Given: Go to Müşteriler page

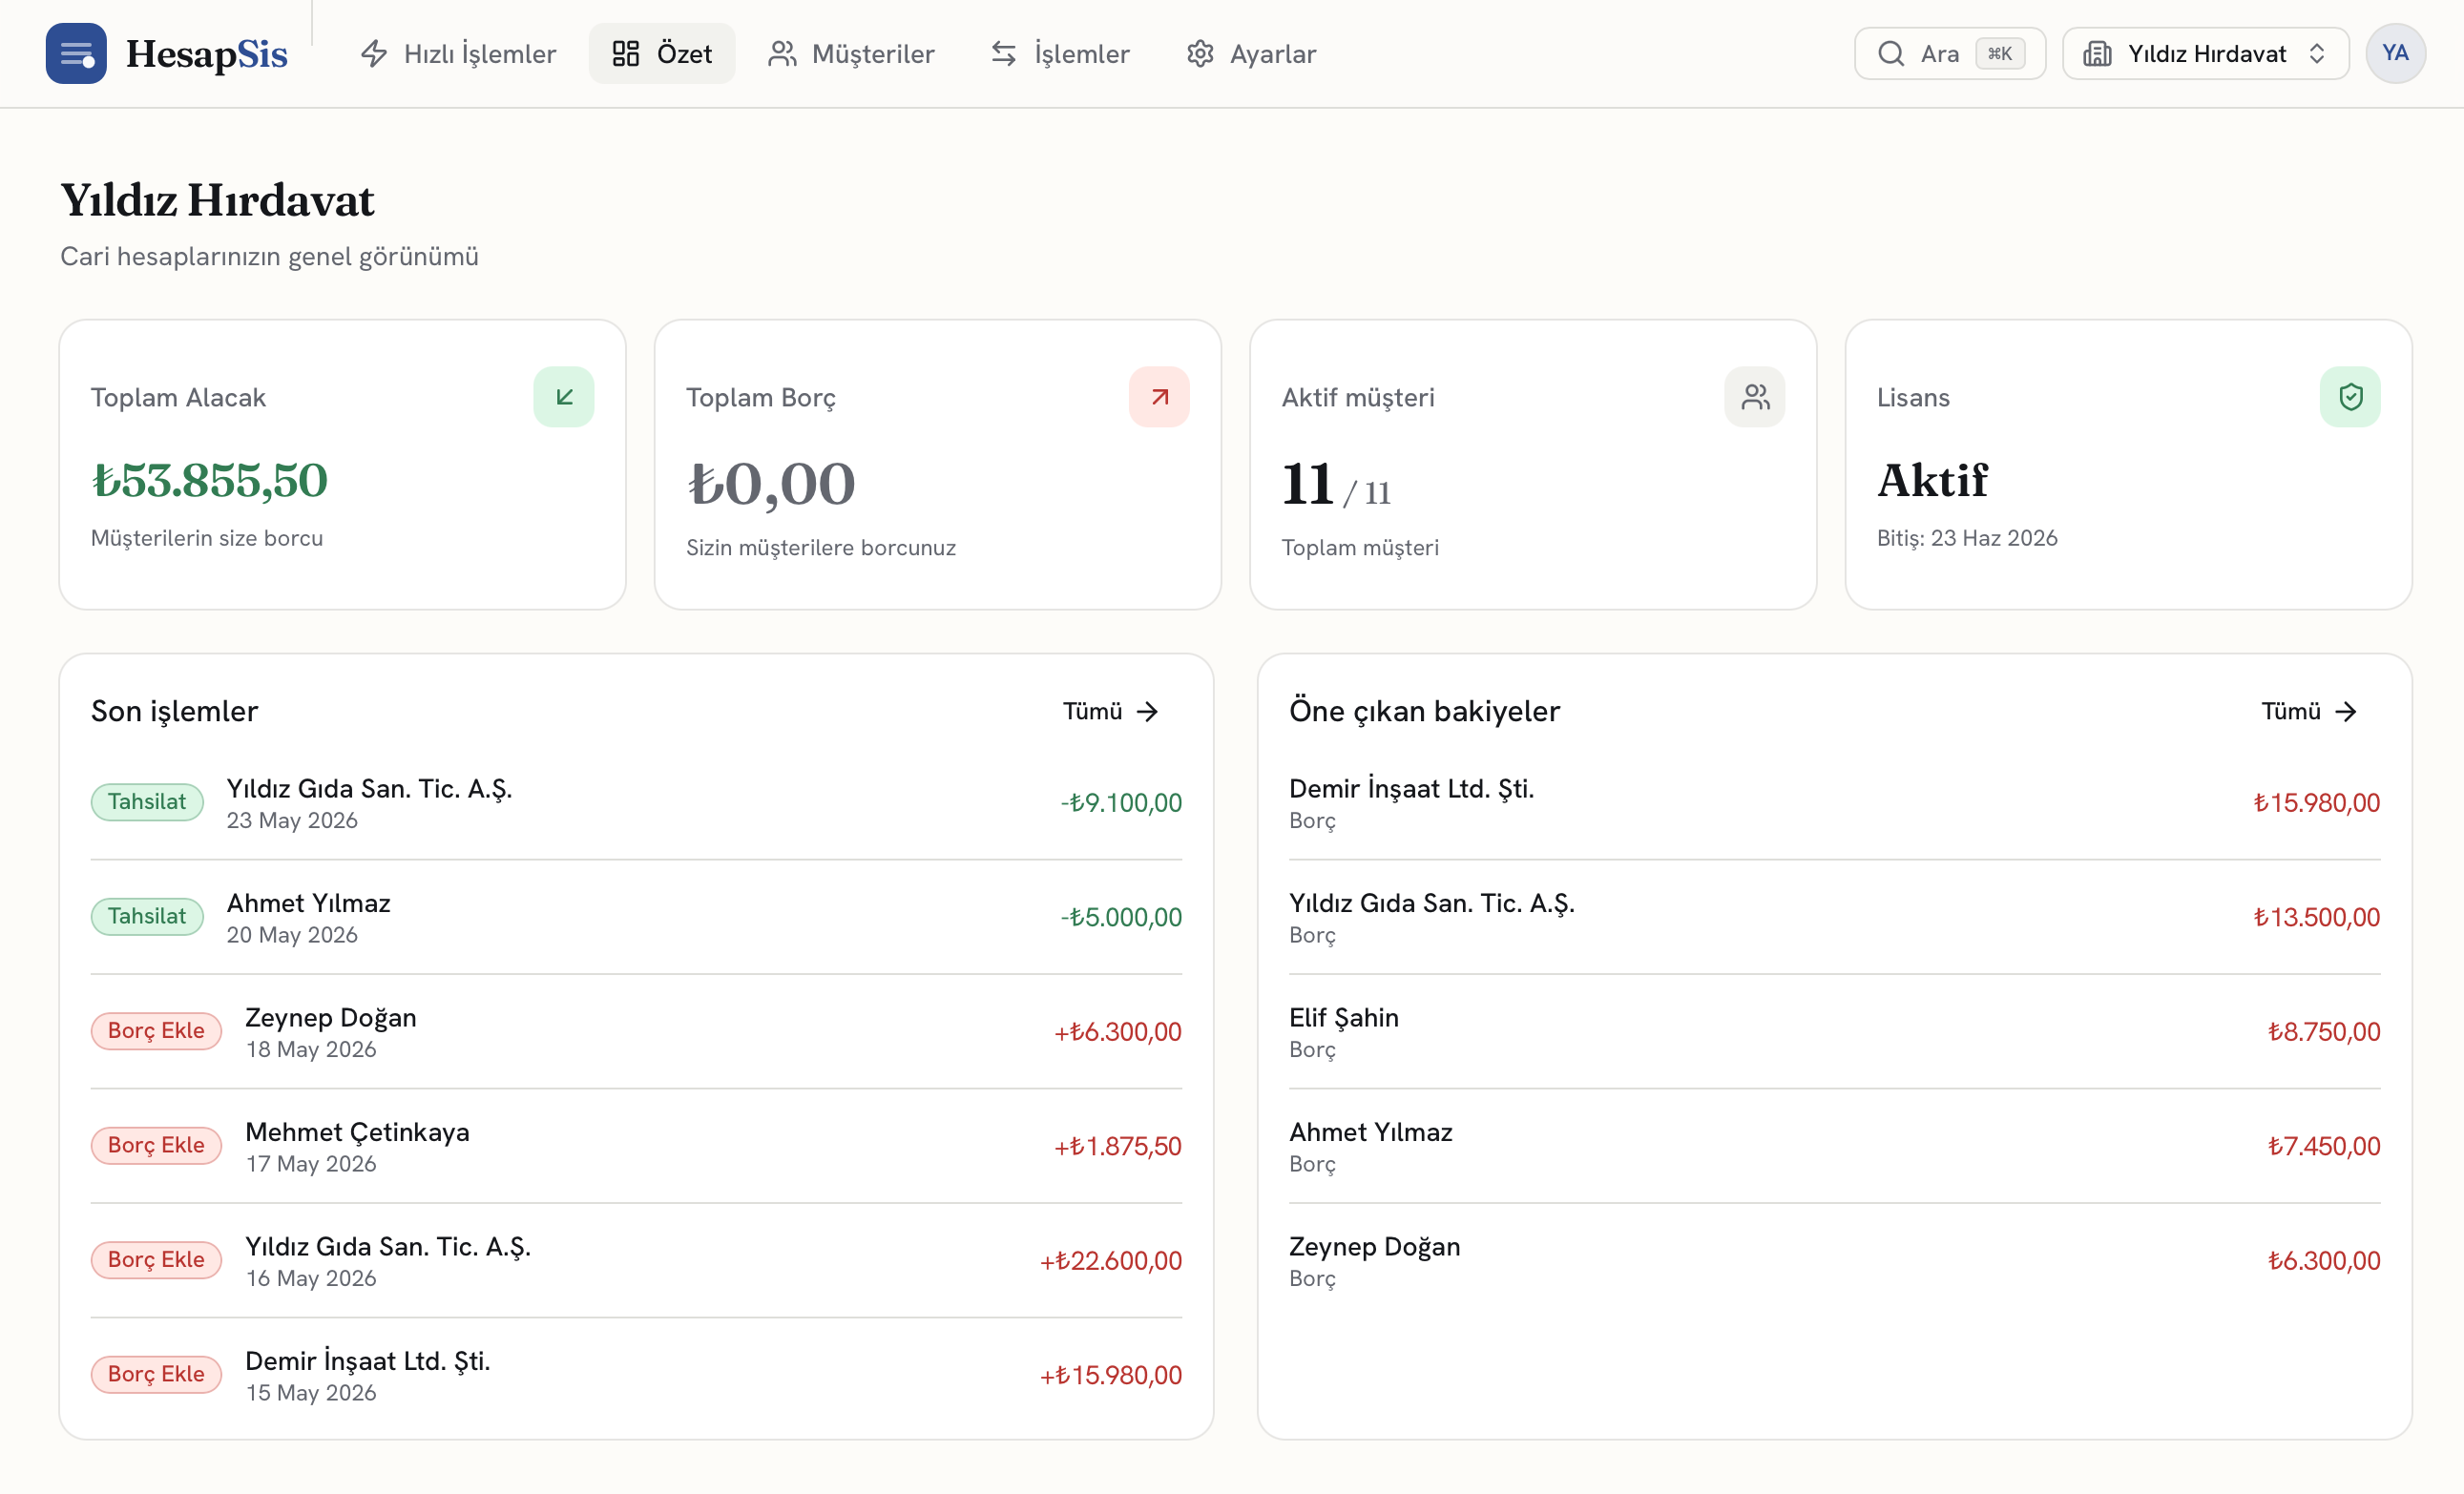Looking at the screenshot, I should [851, 53].
